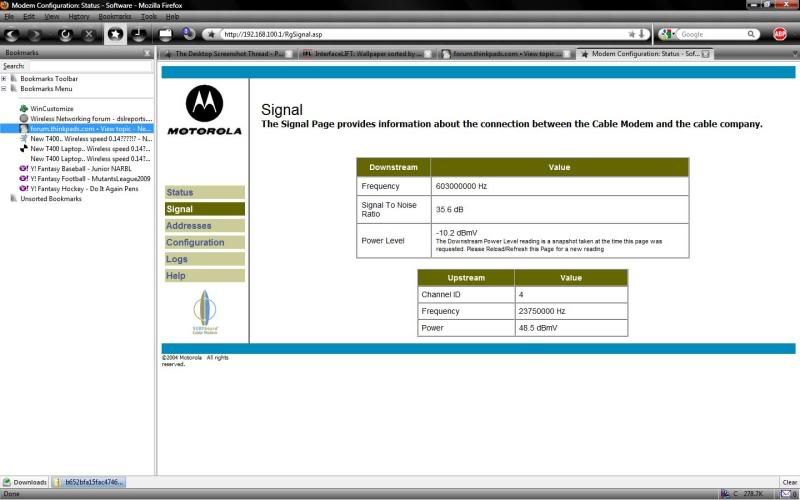Viewport: 800px width, 500px height.
Task: Click the Adblock Plus ABP icon
Action: tap(780, 34)
